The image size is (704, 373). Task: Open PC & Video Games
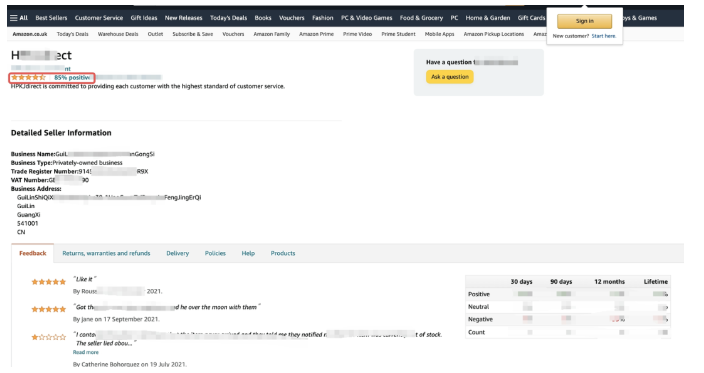click(x=366, y=18)
